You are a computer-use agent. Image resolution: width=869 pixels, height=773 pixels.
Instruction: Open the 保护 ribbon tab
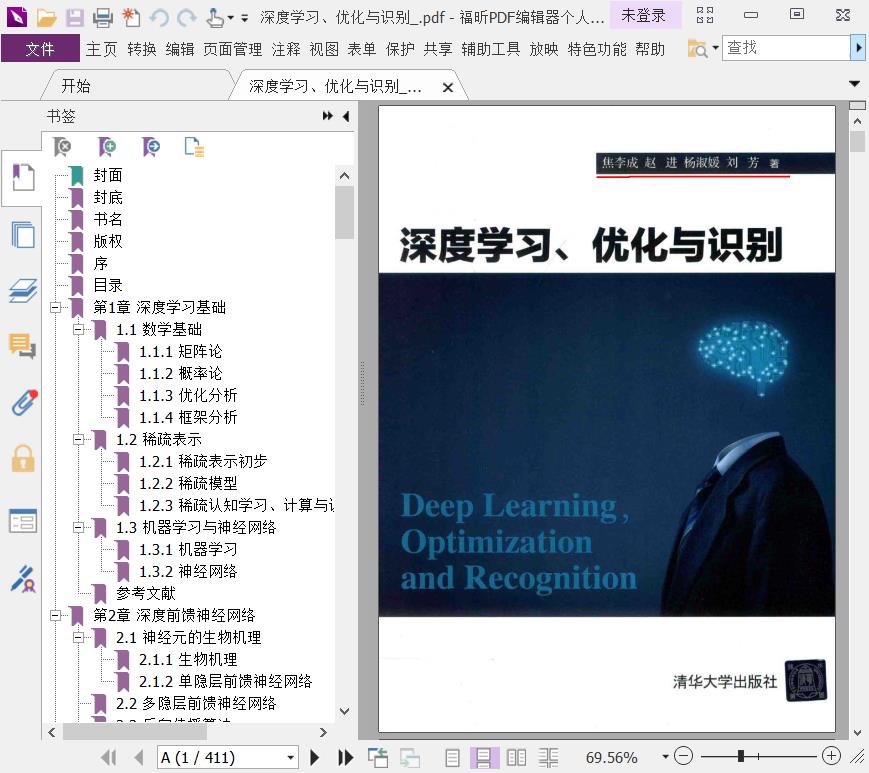click(x=400, y=49)
